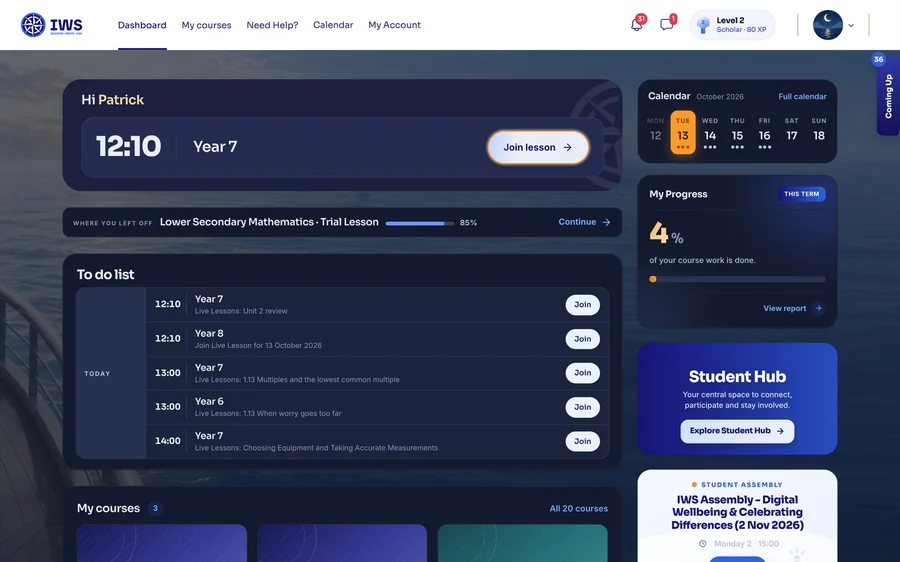Viewport: 900px width, 562px height.
Task: Open My Account menu item
Action: click(394, 25)
